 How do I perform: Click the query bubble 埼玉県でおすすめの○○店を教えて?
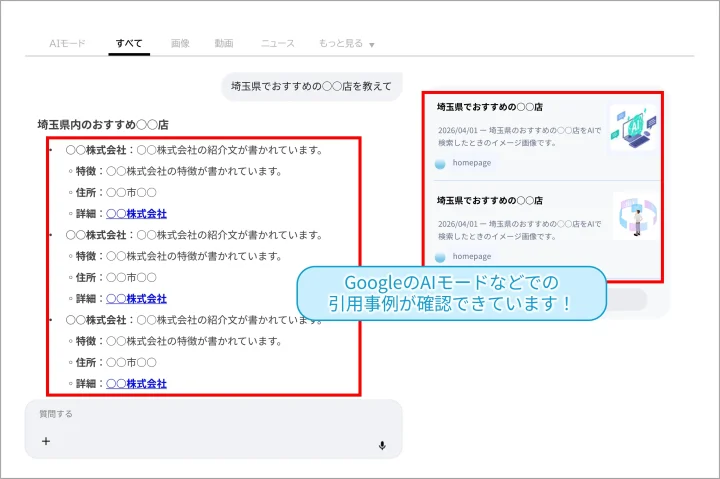[x=312, y=86]
